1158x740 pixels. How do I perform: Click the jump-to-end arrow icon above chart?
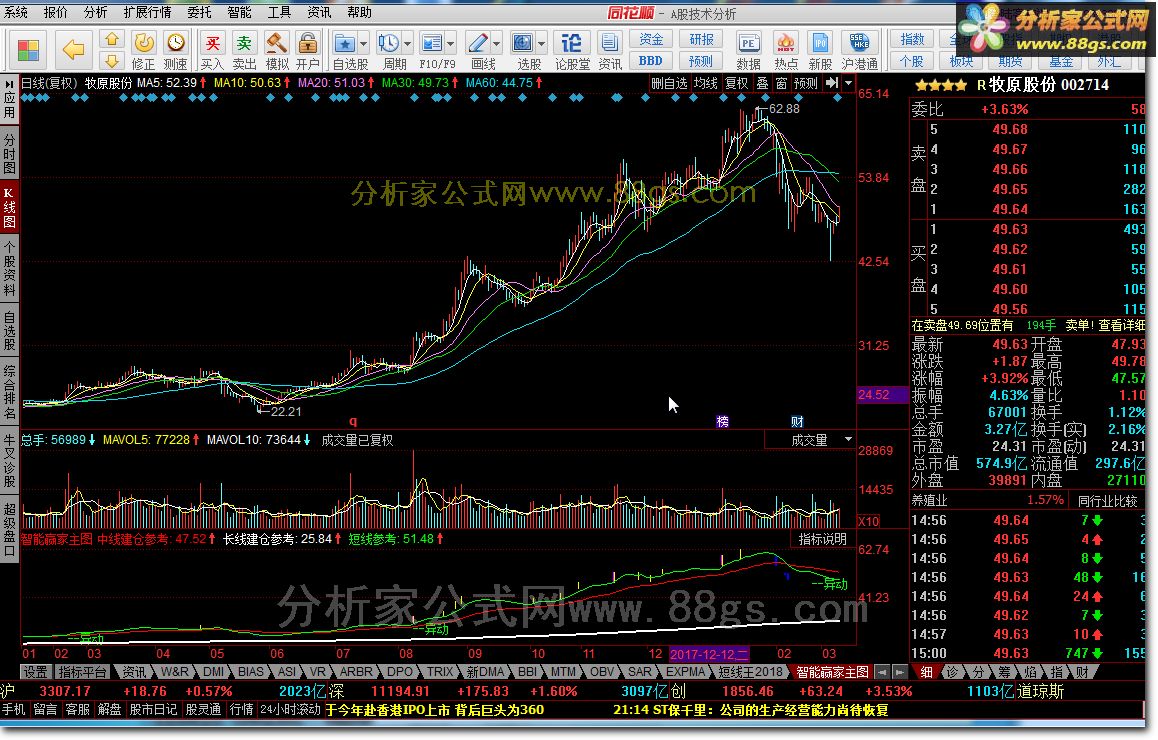point(832,83)
